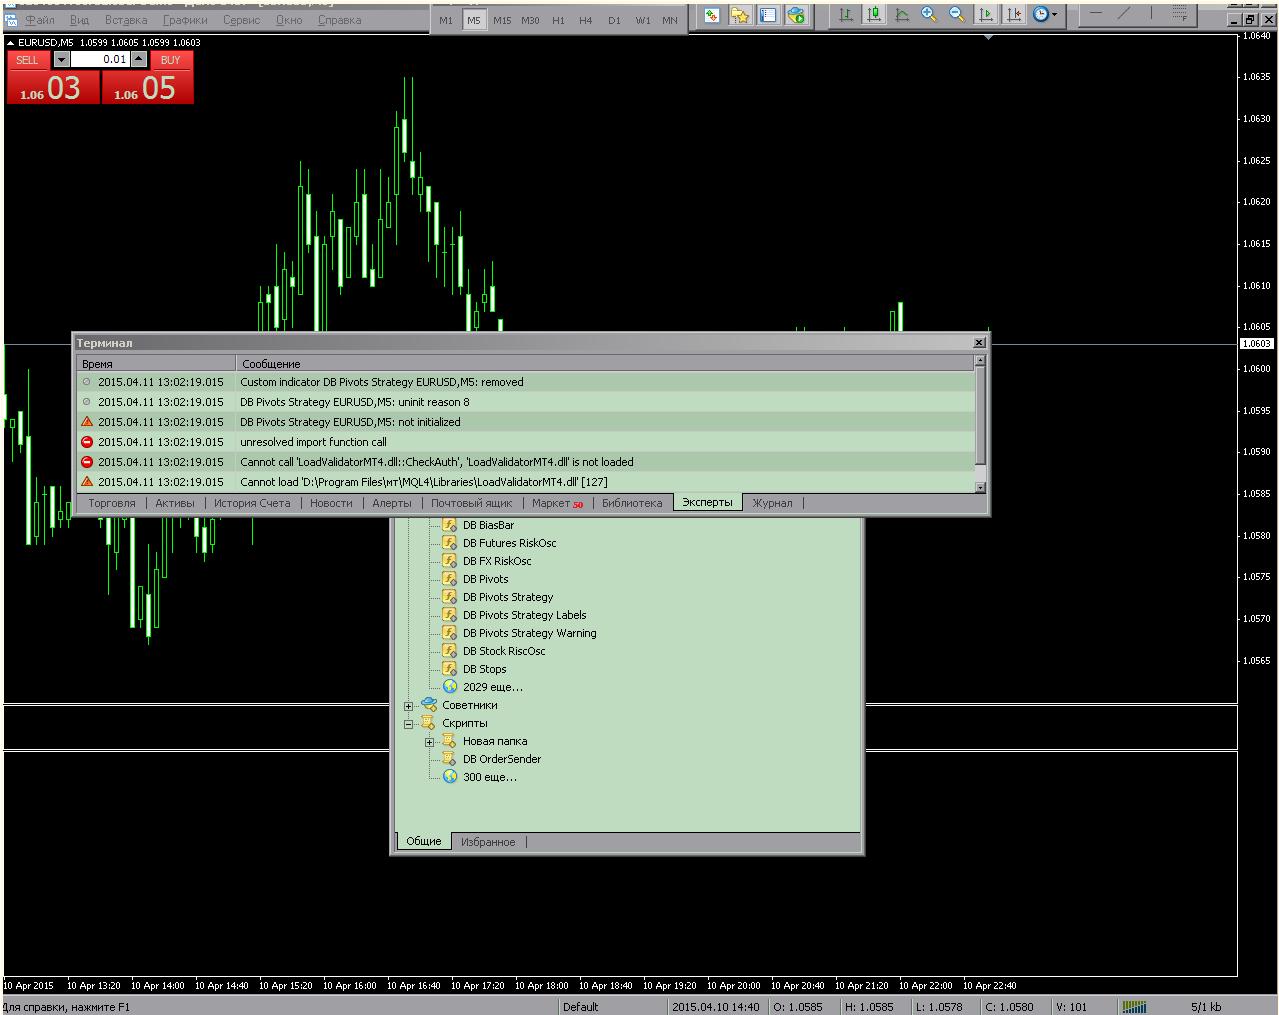Decrease trade volume with down arrow

coord(61,59)
